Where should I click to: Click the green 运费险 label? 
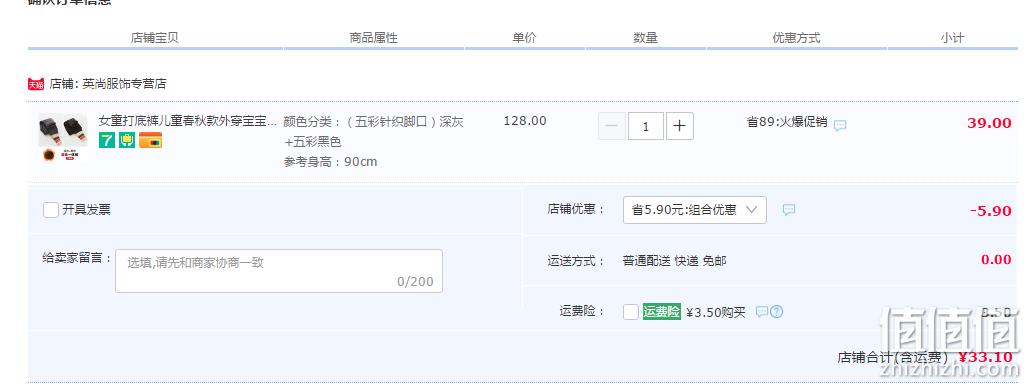tap(662, 312)
